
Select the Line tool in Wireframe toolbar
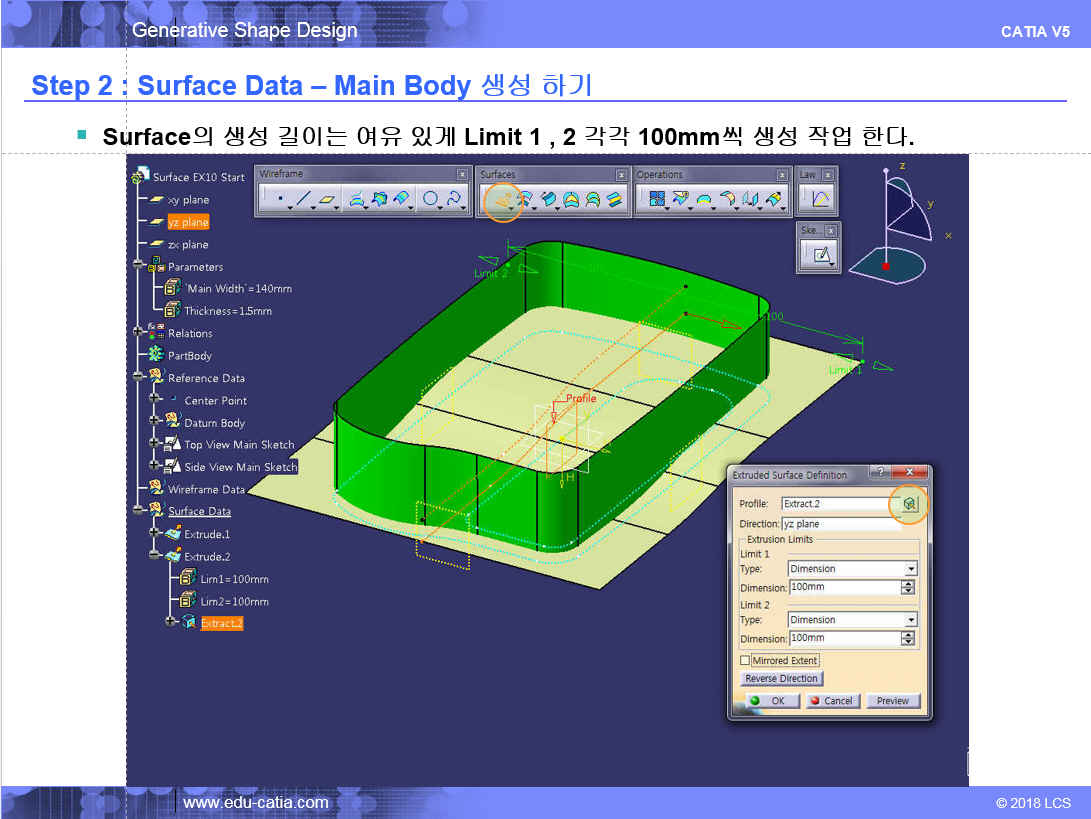tap(303, 200)
